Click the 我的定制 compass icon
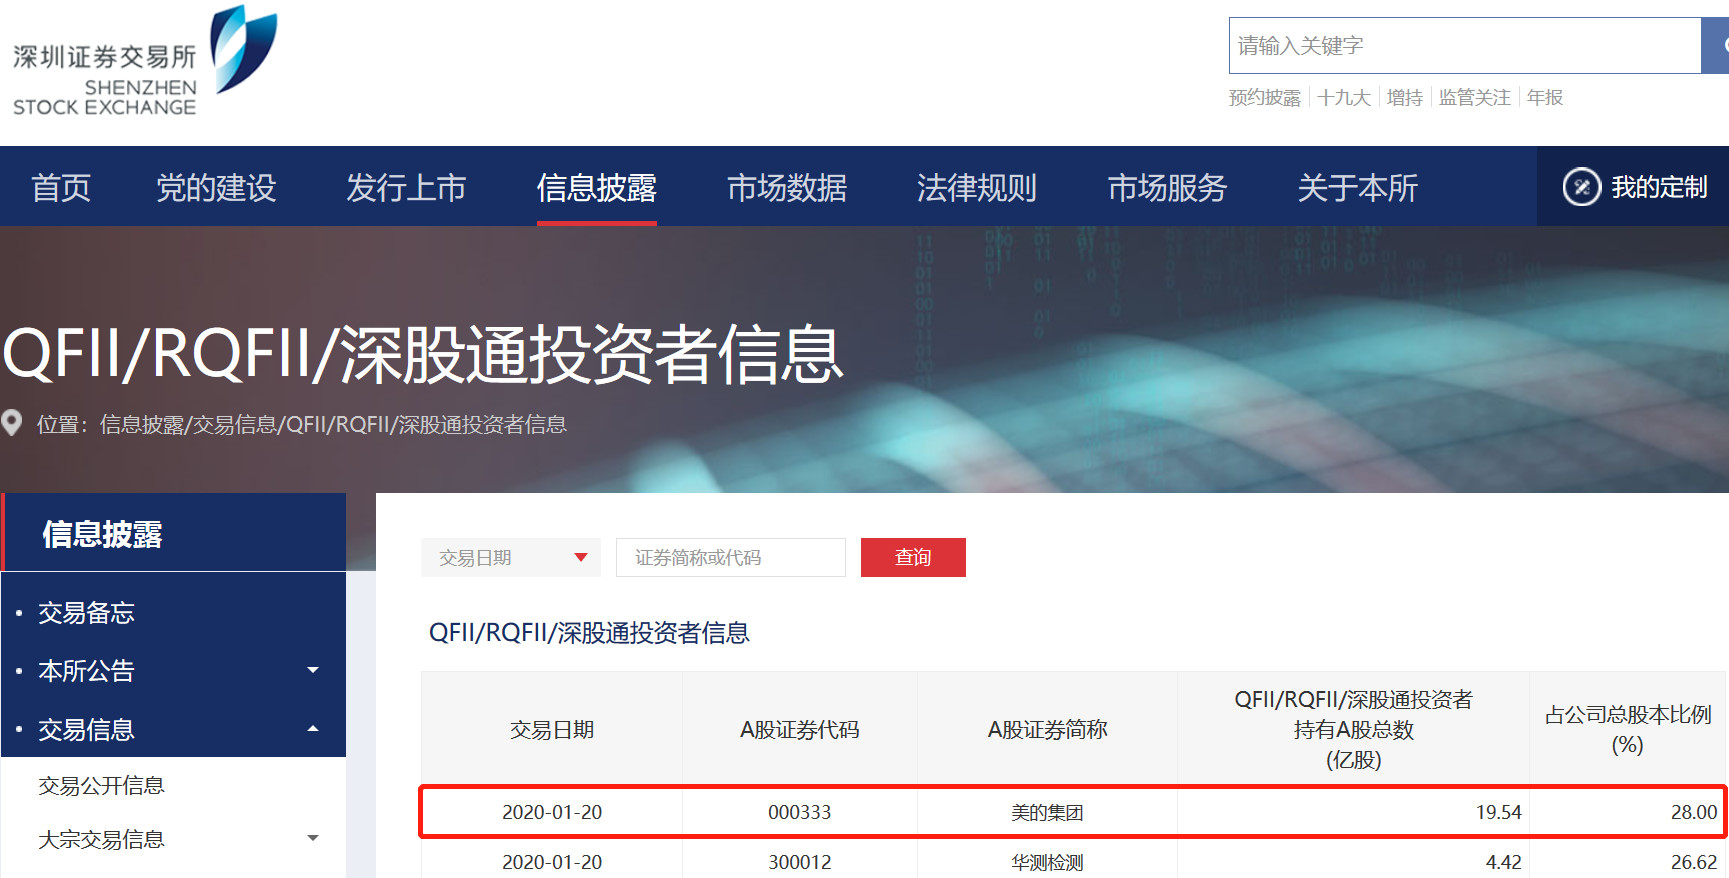The image size is (1729, 878). (x=1581, y=187)
